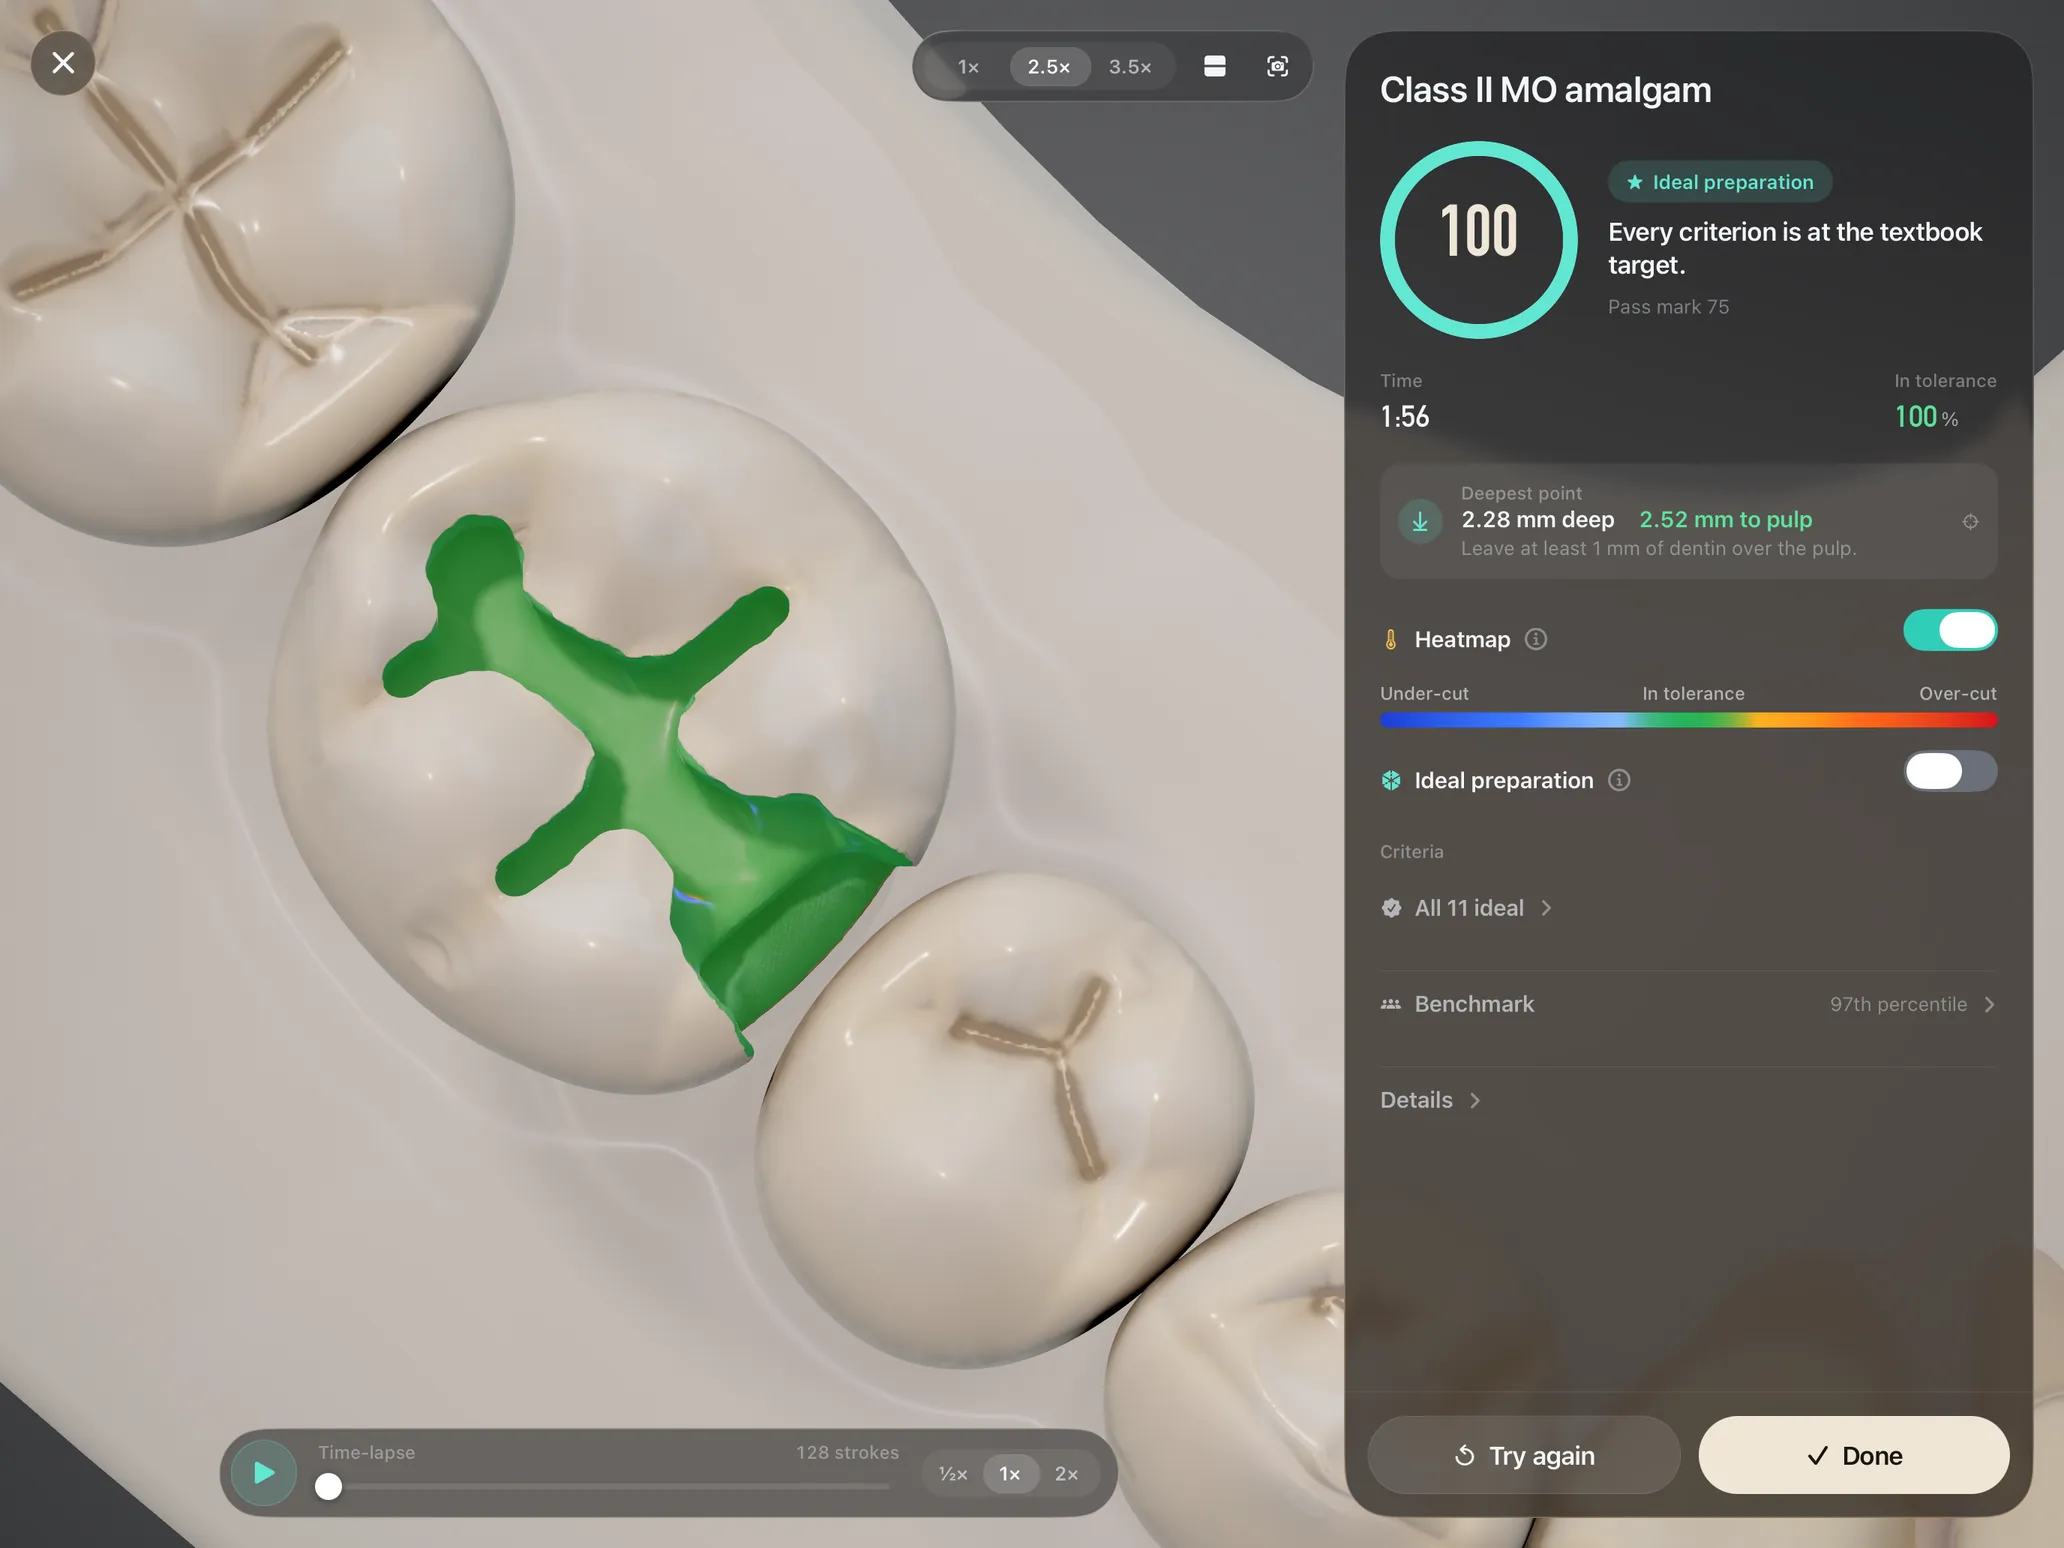Click the 'Pass mark 75' text
Viewport: 2064px width, 1548px height.
point(1668,307)
